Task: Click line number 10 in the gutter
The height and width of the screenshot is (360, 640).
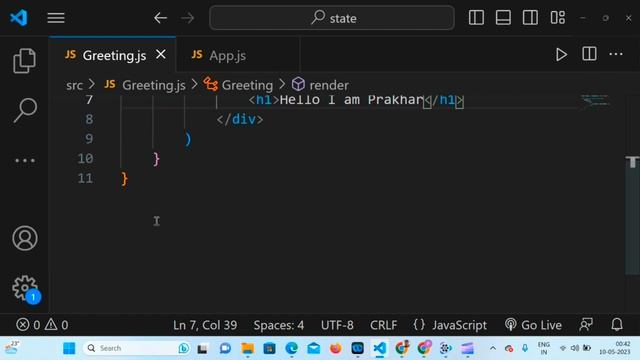Action: click(x=85, y=159)
